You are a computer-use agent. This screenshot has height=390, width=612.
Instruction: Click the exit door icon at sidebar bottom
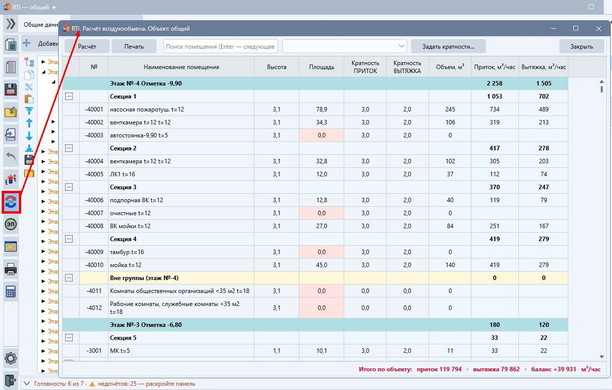(11, 380)
